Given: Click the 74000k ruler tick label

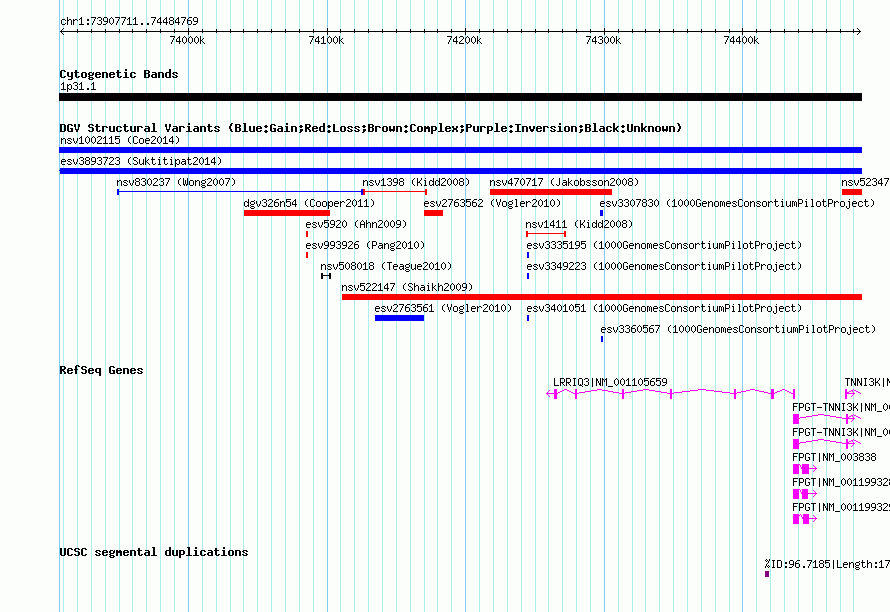Looking at the screenshot, I should [x=187, y=40].
